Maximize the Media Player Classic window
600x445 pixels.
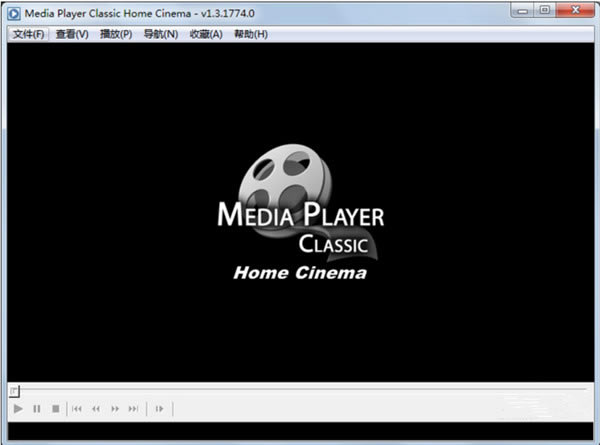(x=545, y=10)
